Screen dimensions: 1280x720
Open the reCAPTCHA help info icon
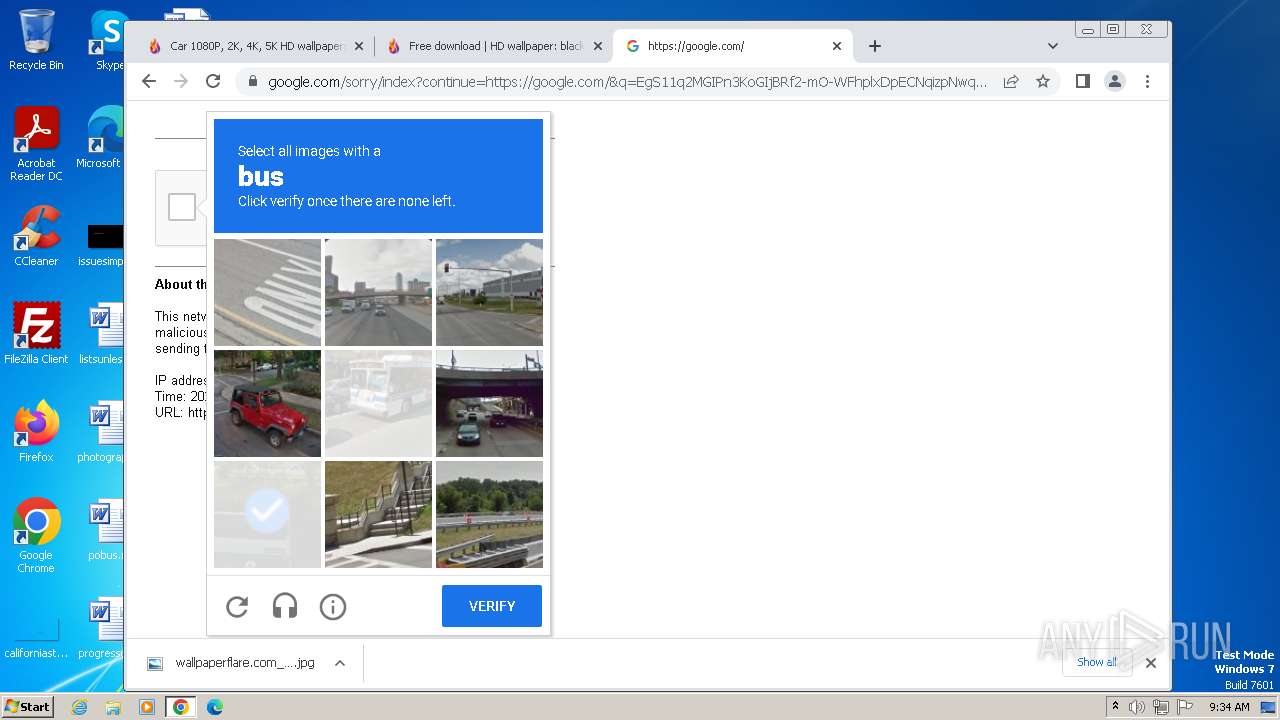point(333,606)
